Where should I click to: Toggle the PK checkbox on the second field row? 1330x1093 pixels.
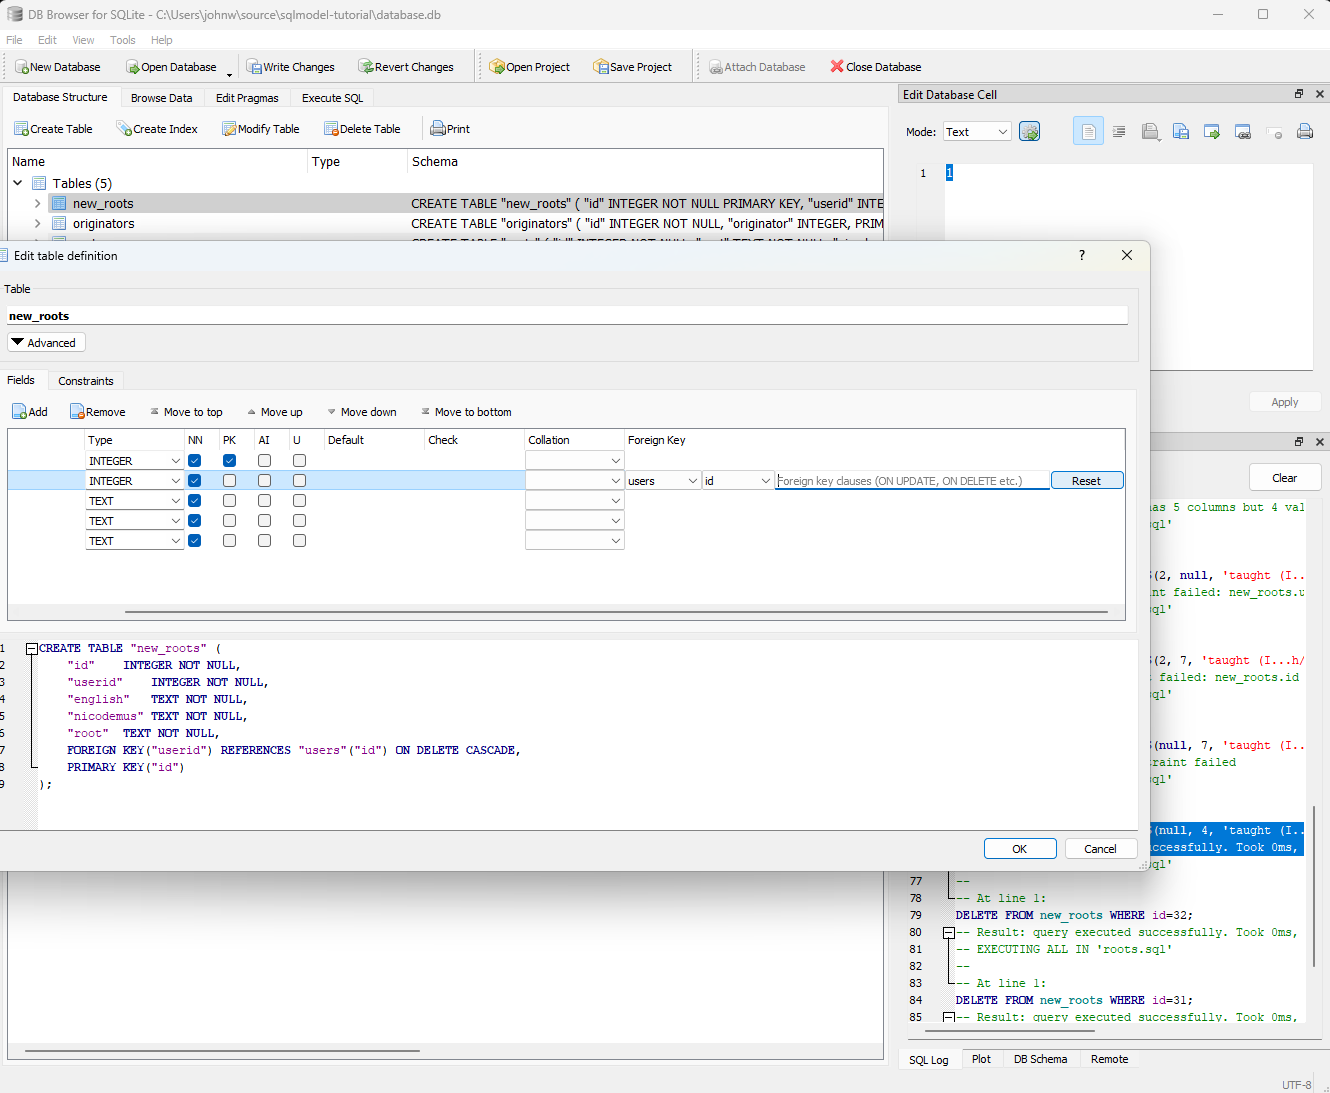pyautogui.click(x=230, y=481)
